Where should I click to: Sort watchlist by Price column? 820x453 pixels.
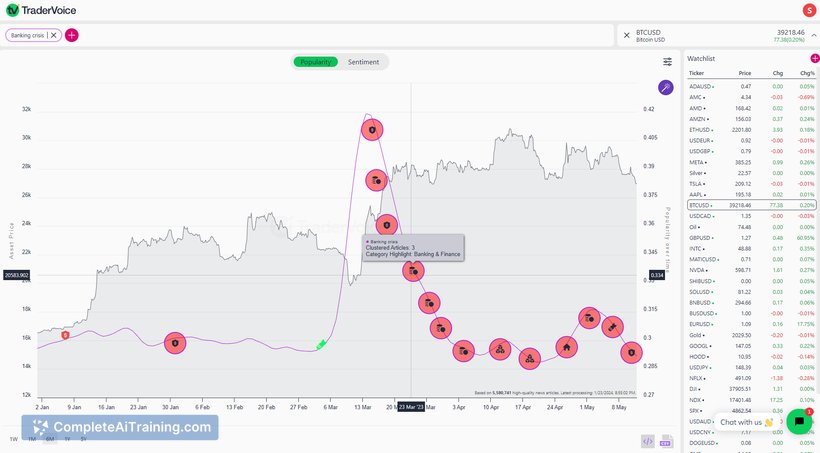[x=745, y=73]
